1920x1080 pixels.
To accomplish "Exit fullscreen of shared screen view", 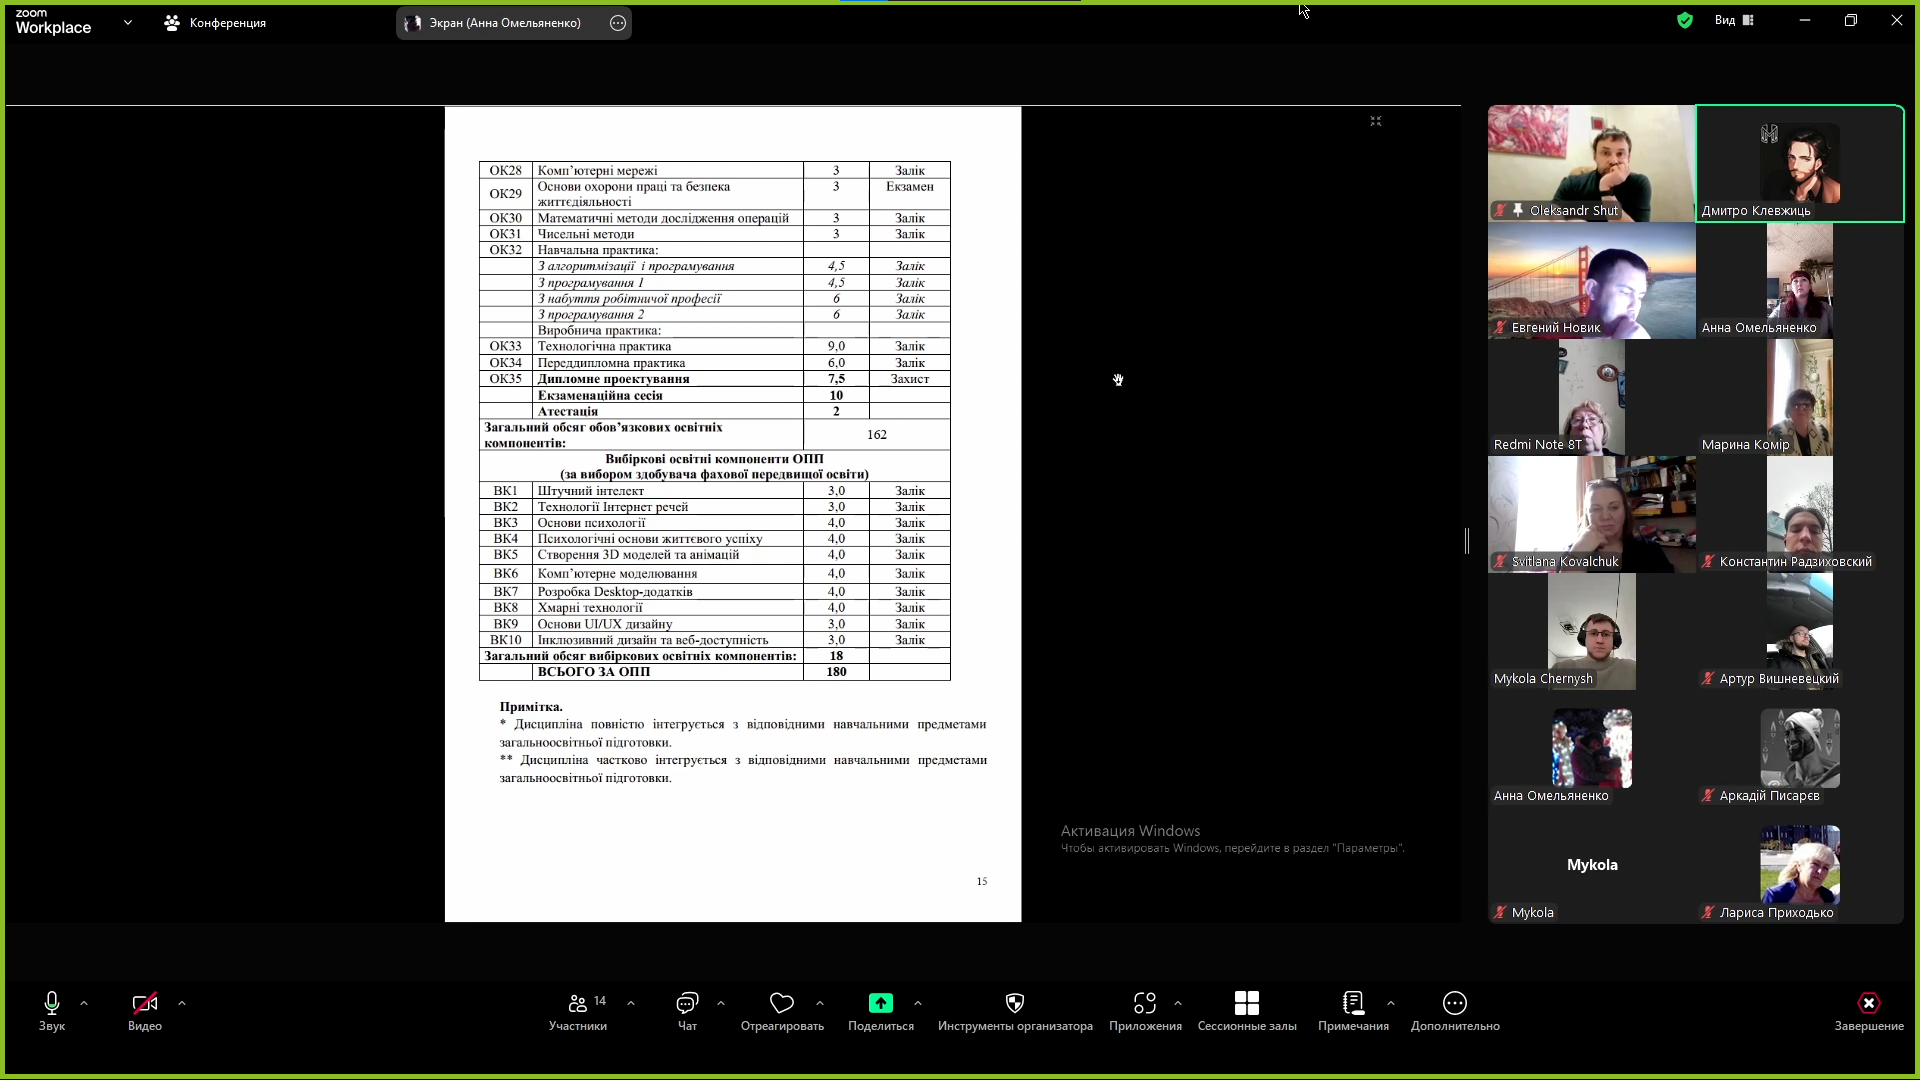I will coord(1376,121).
